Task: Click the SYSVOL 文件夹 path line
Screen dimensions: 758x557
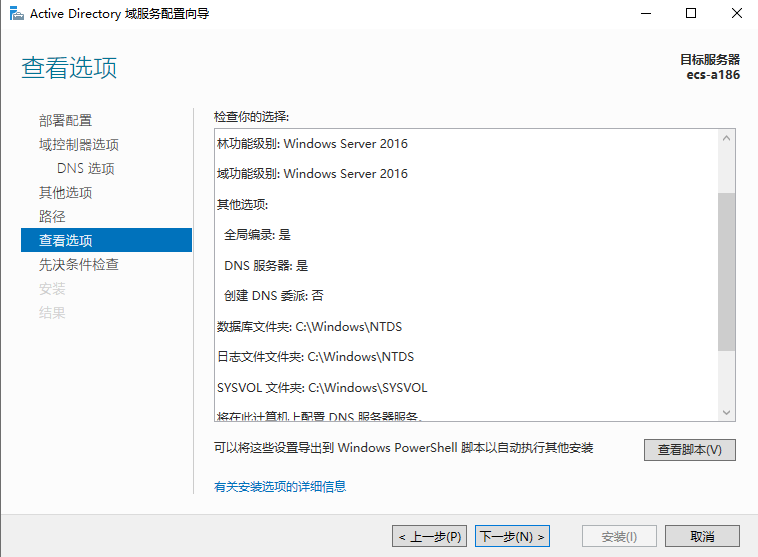Action: click(x=322, y=388)
